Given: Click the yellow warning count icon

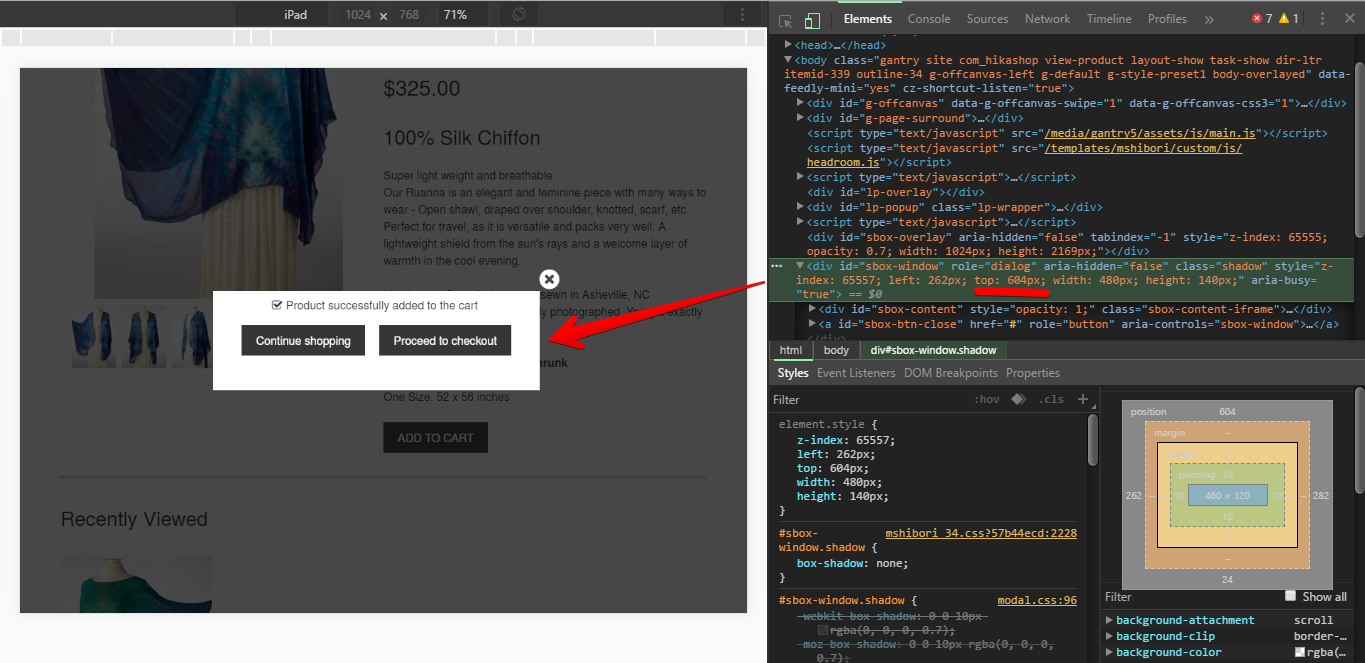Looking at the screenshot, I should click(1284, 19).
